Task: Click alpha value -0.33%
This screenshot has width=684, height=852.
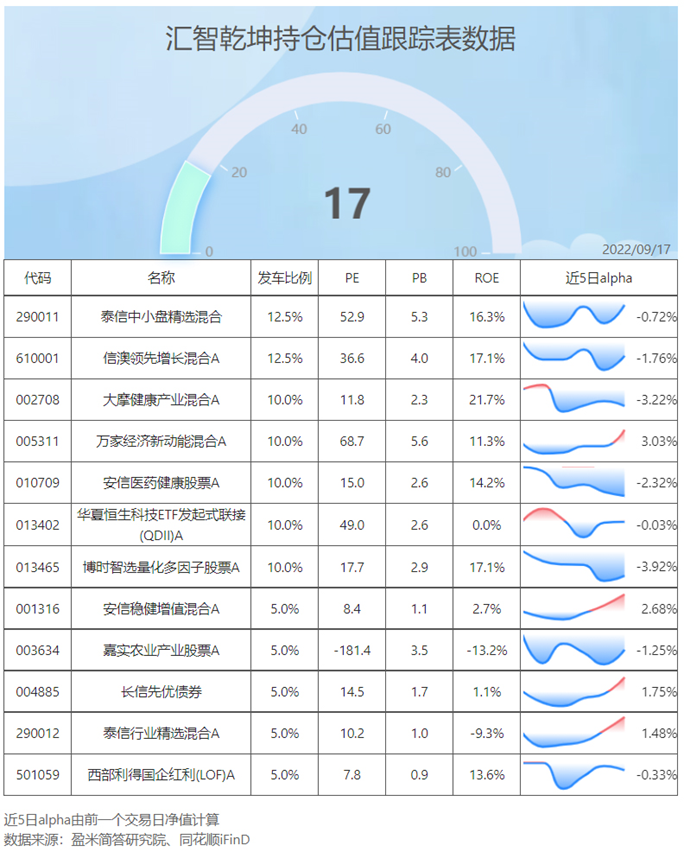Action: (656, 775)
